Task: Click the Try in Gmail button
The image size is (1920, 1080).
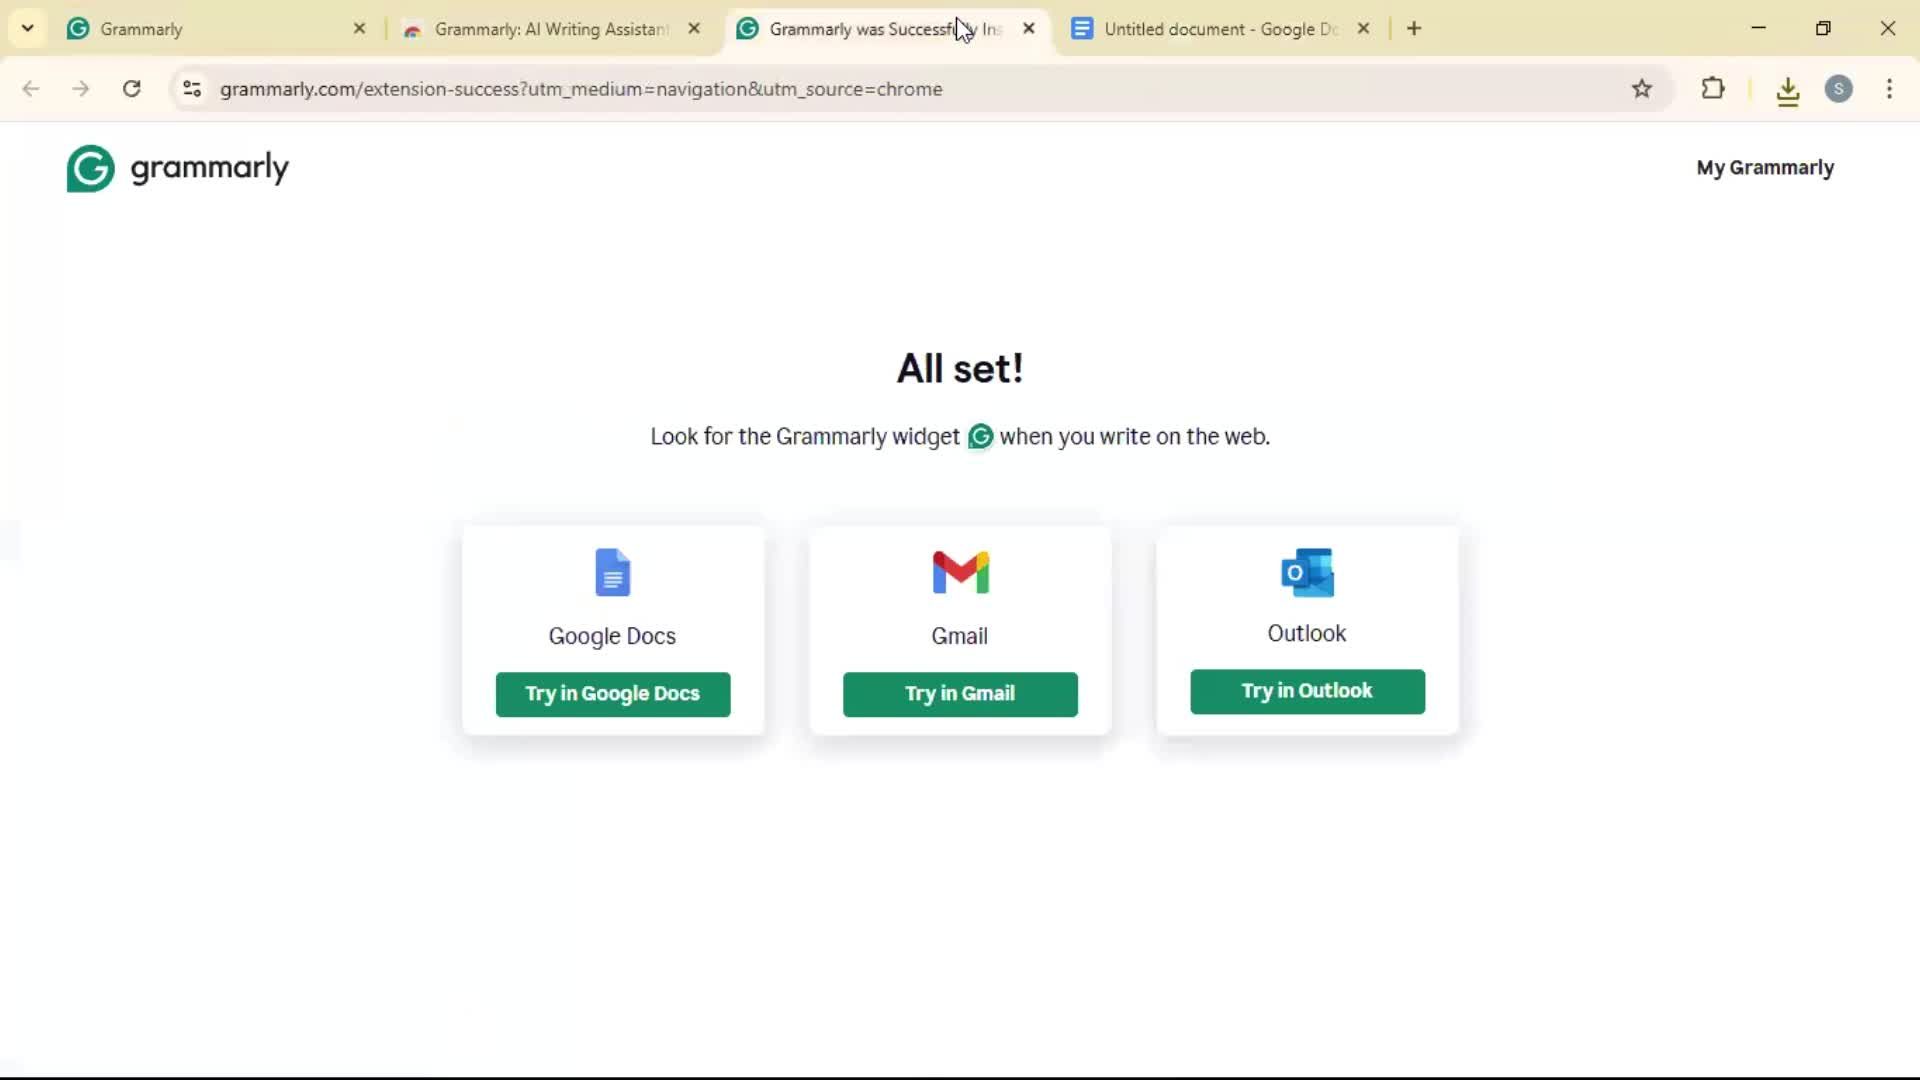Action: tap(960, 694)
